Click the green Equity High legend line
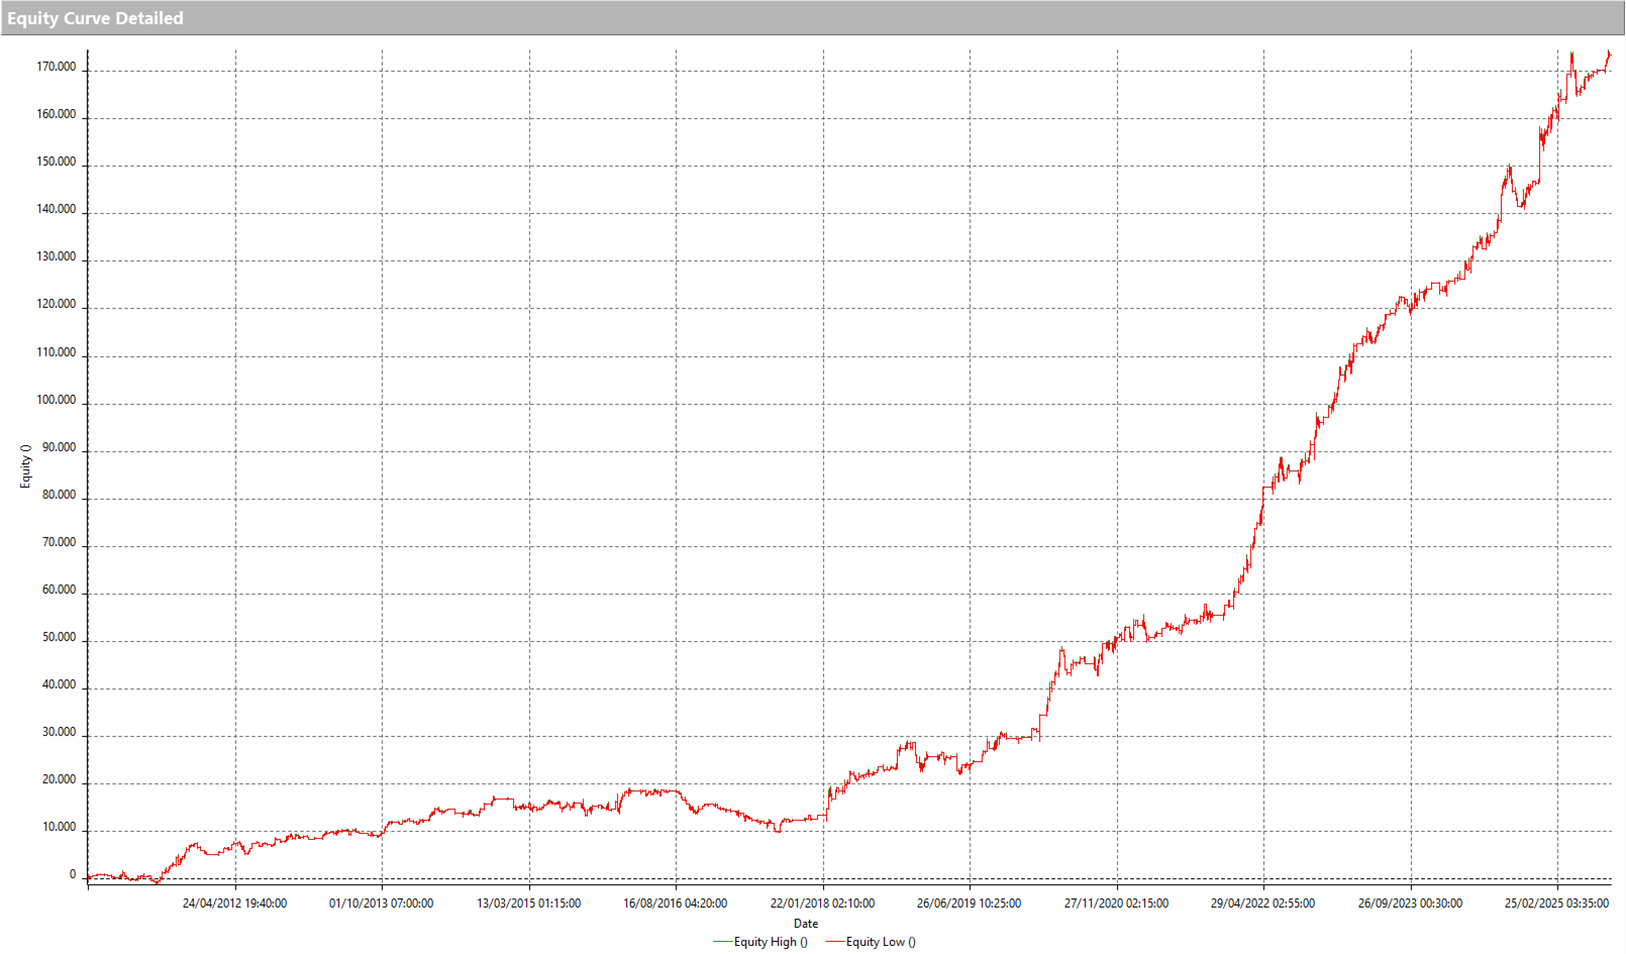This screenshot has width=1626, height=954. tap(722, 942)
